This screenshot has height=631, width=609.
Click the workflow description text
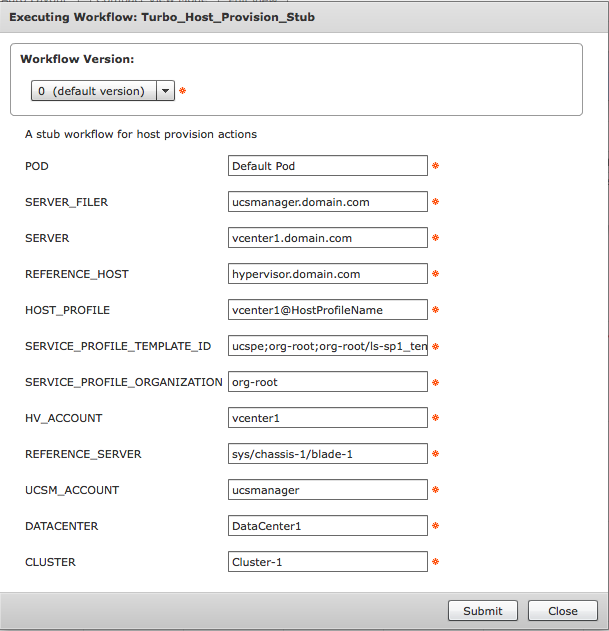point(141,134)
